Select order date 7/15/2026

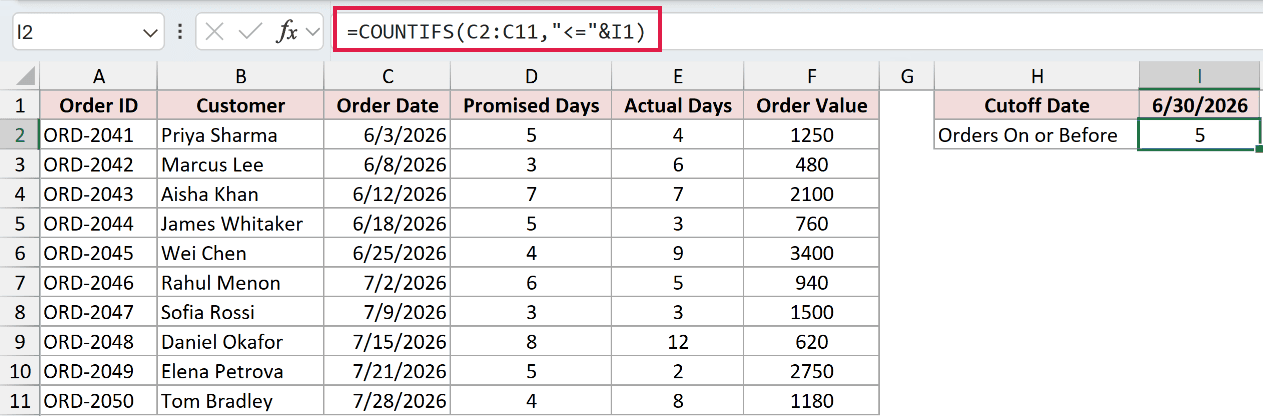(387, 343)
